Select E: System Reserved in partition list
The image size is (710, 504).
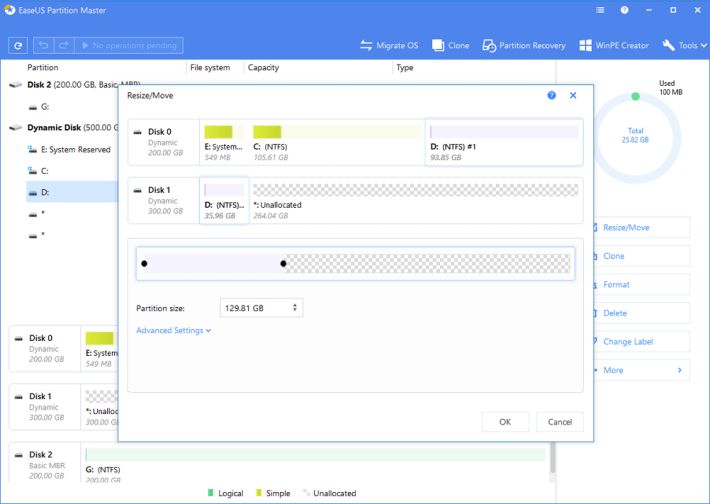click(75, 149)
